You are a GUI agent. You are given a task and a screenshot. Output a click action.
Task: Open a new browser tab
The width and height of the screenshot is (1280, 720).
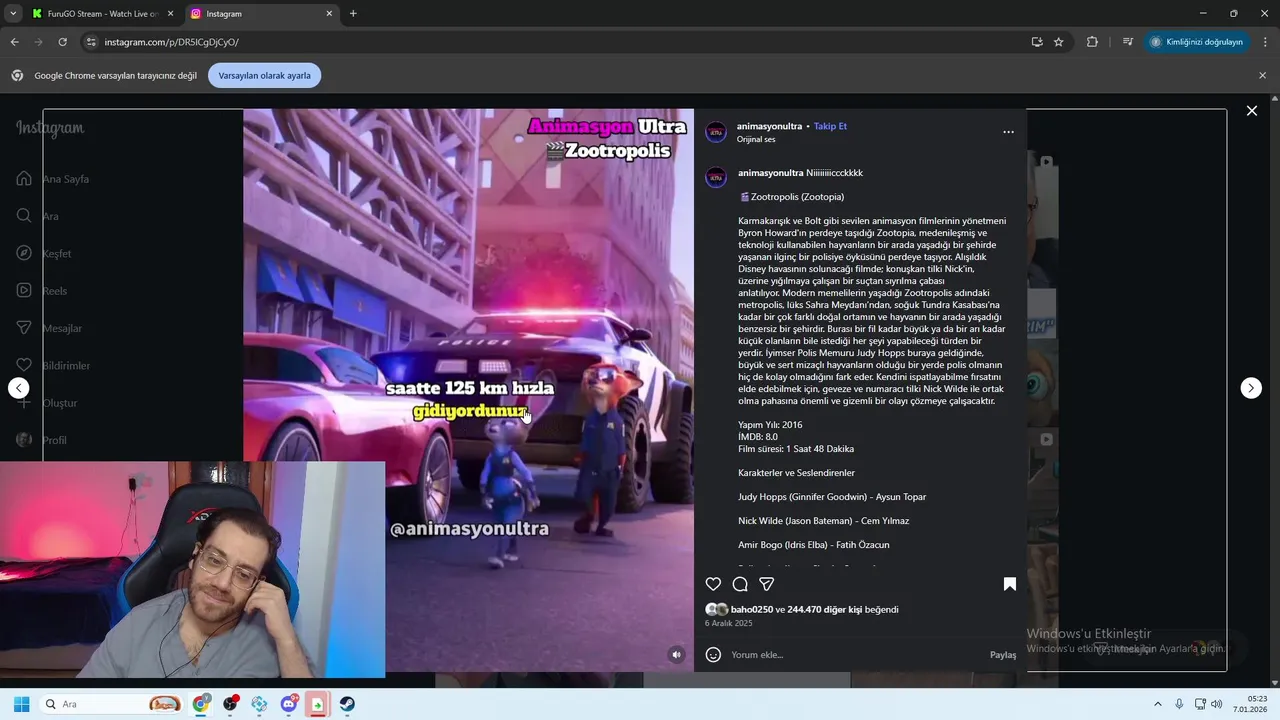pyautogui.click(x=353, y=14)
